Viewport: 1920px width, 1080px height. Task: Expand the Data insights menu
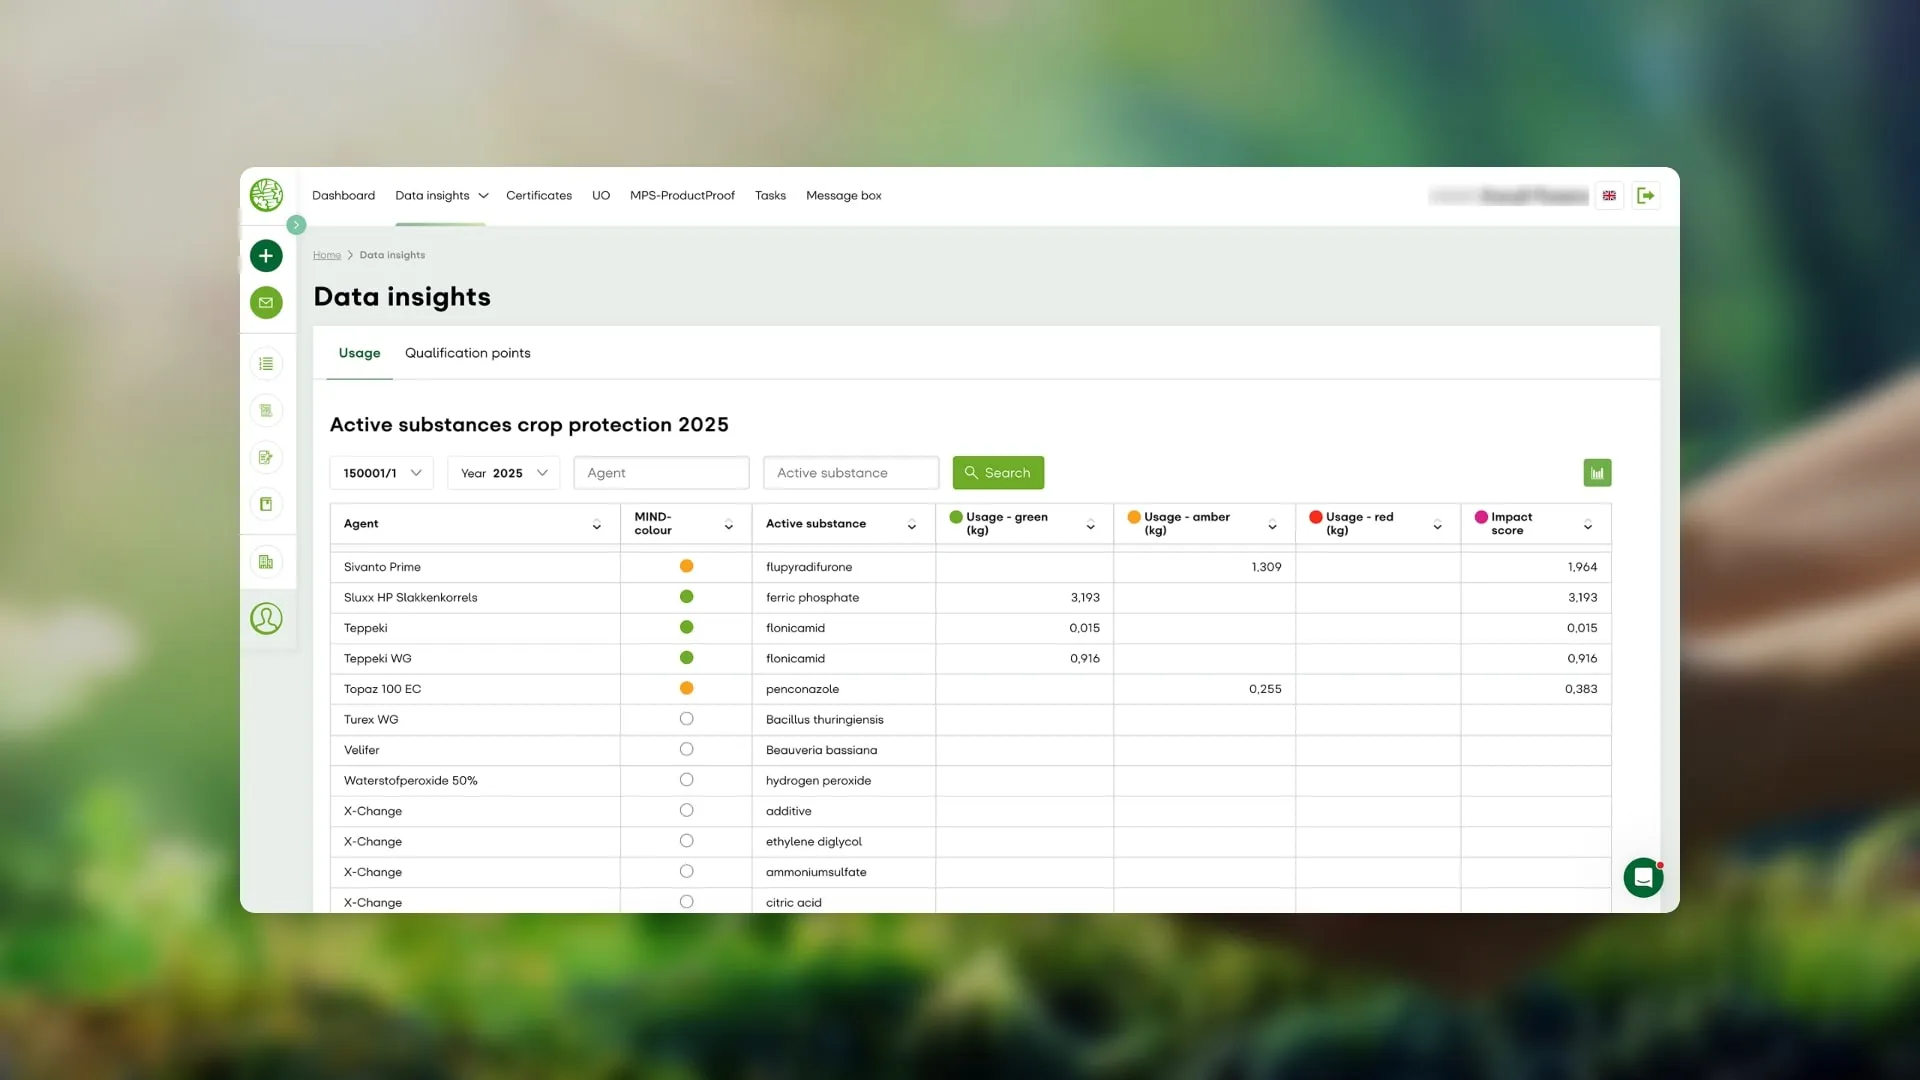click(x=441, y=196)
